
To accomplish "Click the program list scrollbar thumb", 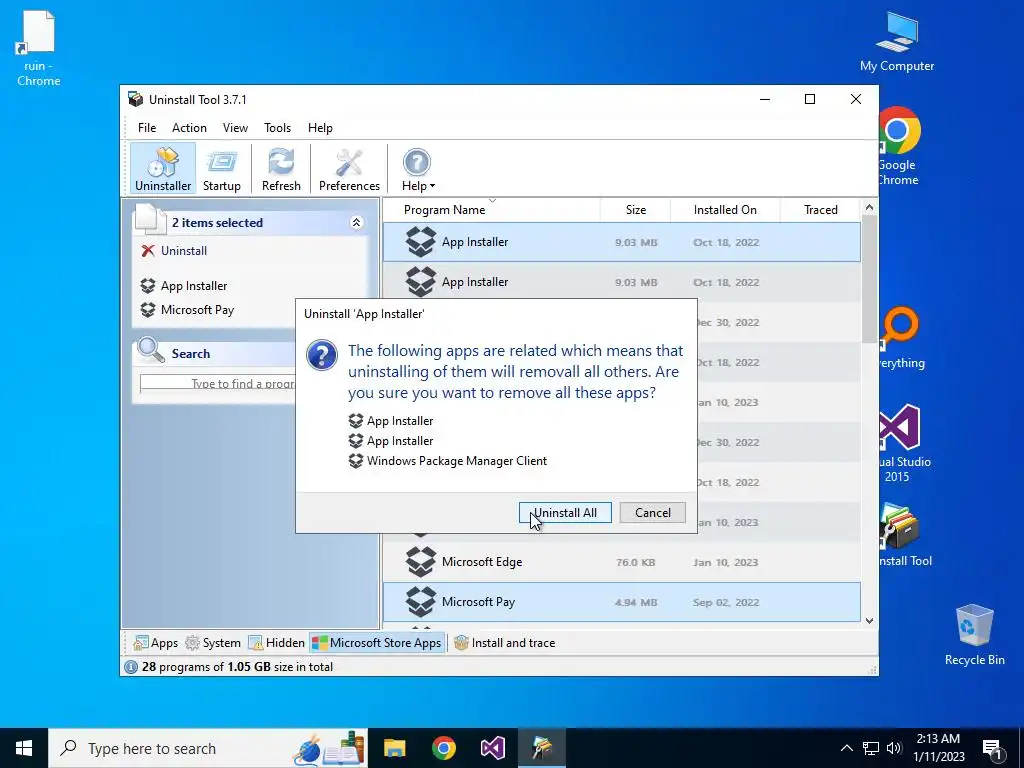I will (x=869, y=279).
